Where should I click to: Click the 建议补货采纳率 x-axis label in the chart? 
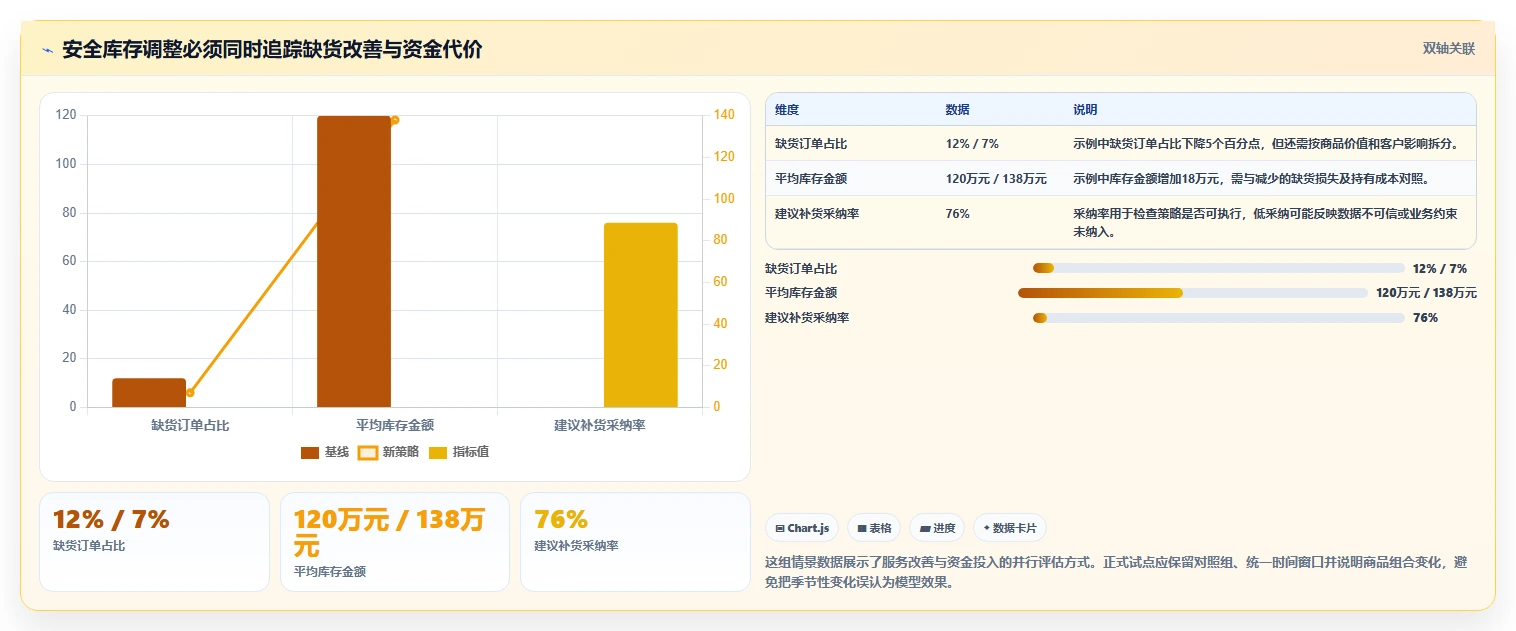[x=600, y=425]
